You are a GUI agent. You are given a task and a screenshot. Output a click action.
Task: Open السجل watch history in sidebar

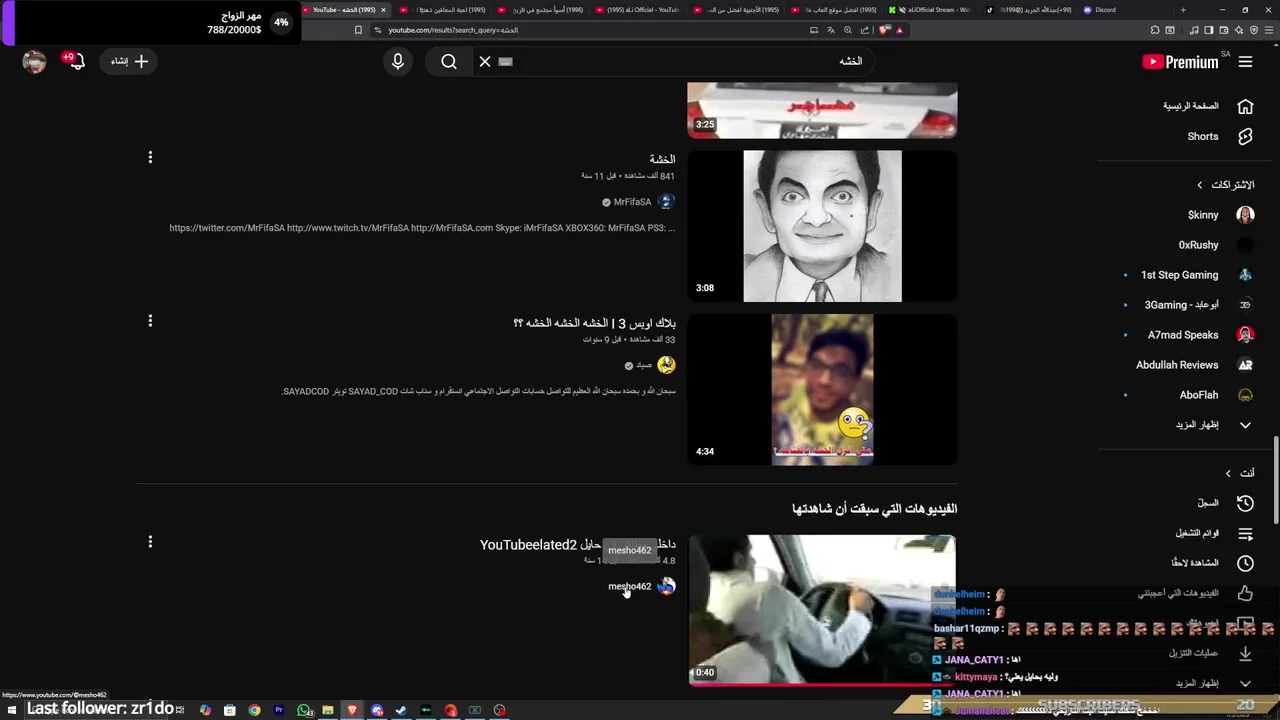1225,503
